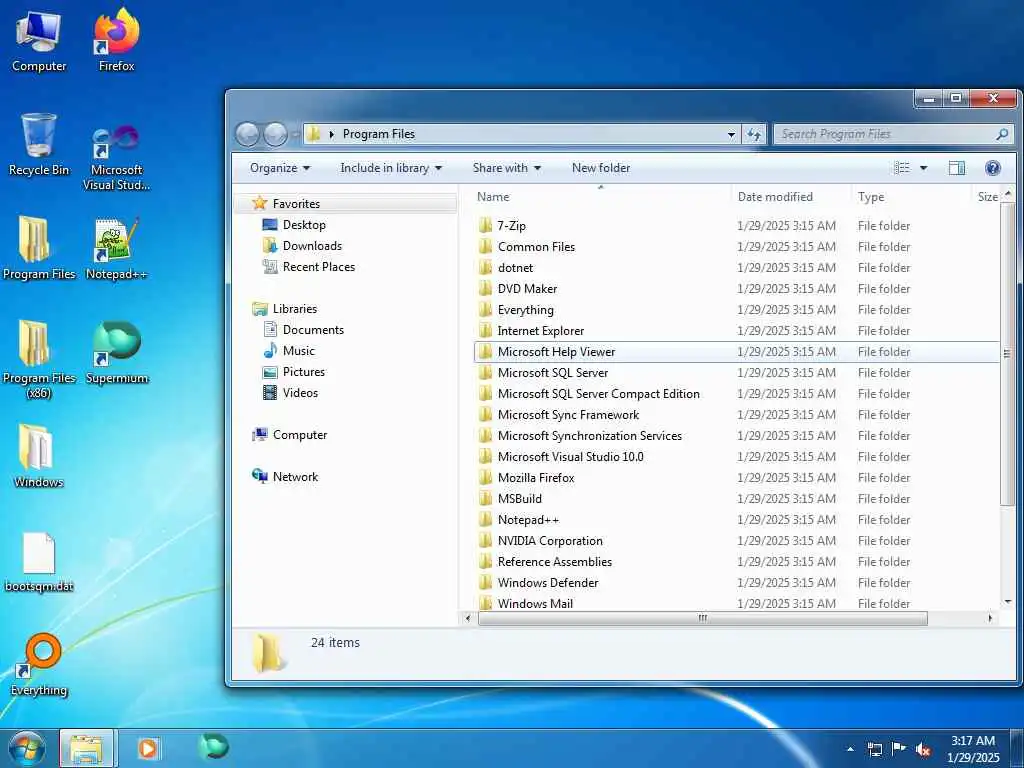Click the taskbar clock showing 3:17 AM
1024x768 pixels.
pyautogui.click(x=973, y=749)
